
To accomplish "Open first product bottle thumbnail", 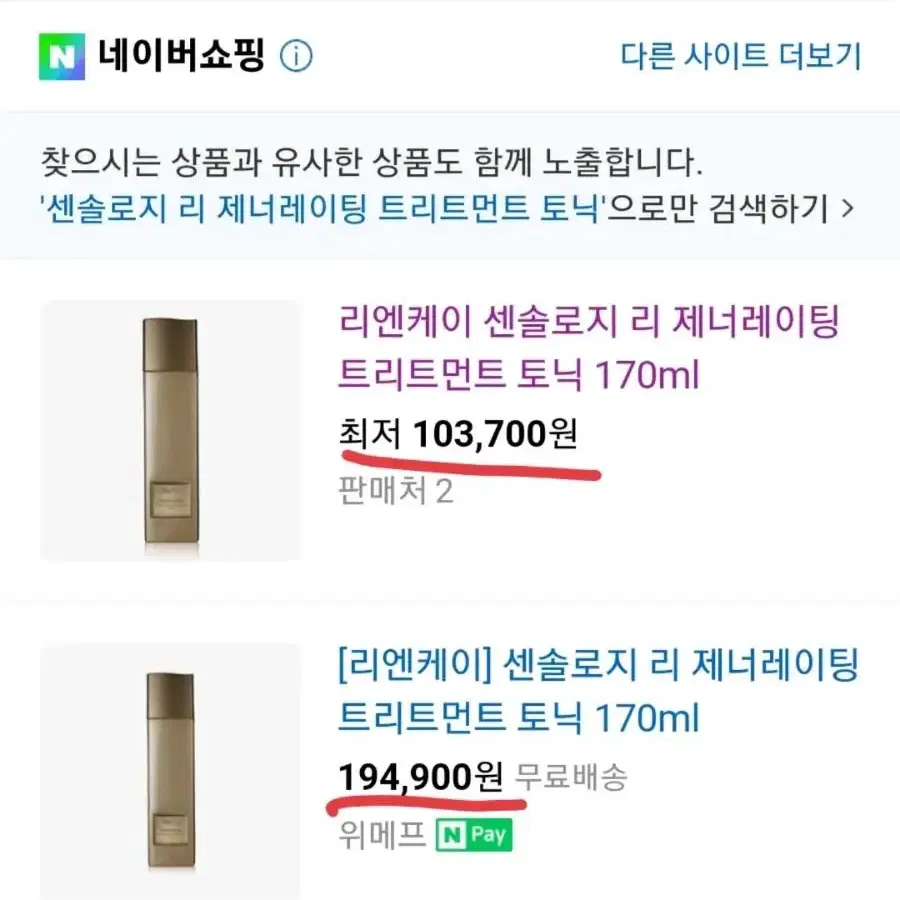I will coord(170,430).
